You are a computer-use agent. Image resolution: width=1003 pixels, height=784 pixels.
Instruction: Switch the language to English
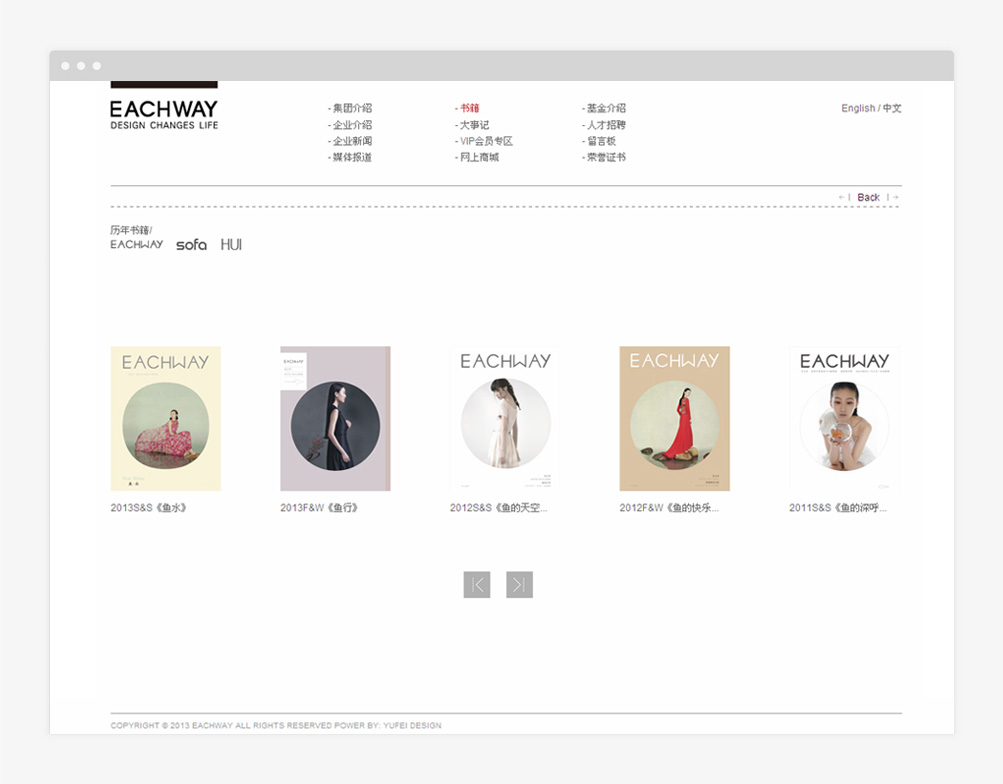click(857, 108)
